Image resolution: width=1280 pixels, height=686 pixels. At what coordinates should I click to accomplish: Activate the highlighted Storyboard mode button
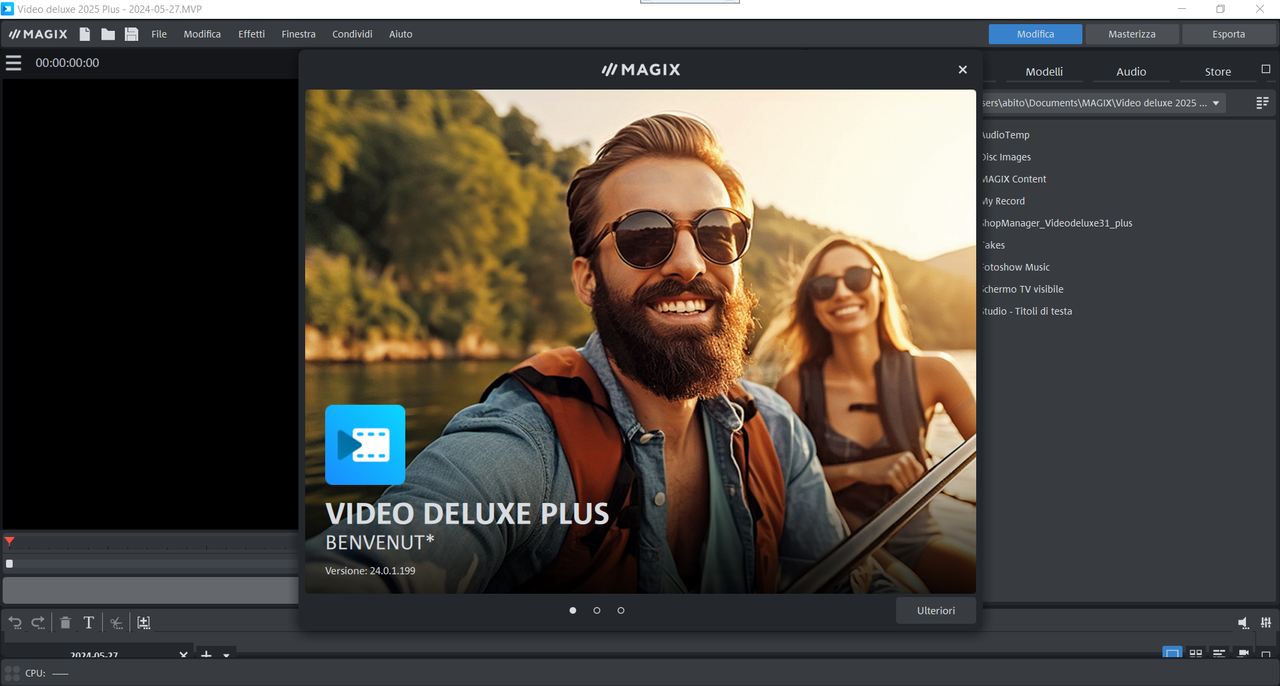point(1172,653)
